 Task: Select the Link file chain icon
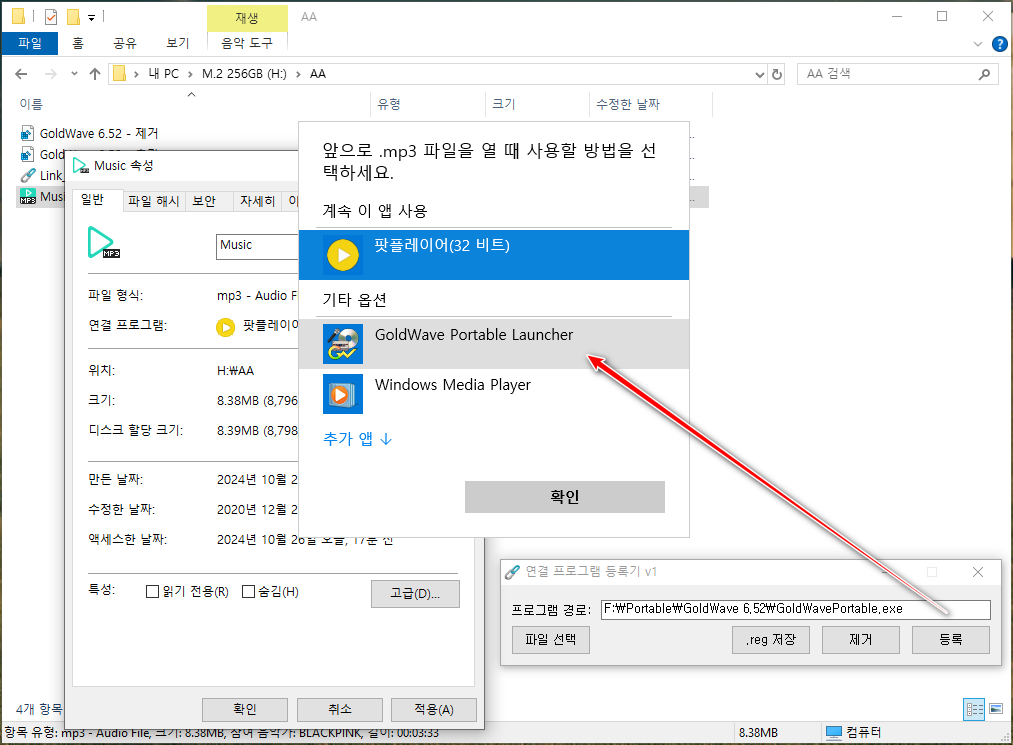pos(27,176)
